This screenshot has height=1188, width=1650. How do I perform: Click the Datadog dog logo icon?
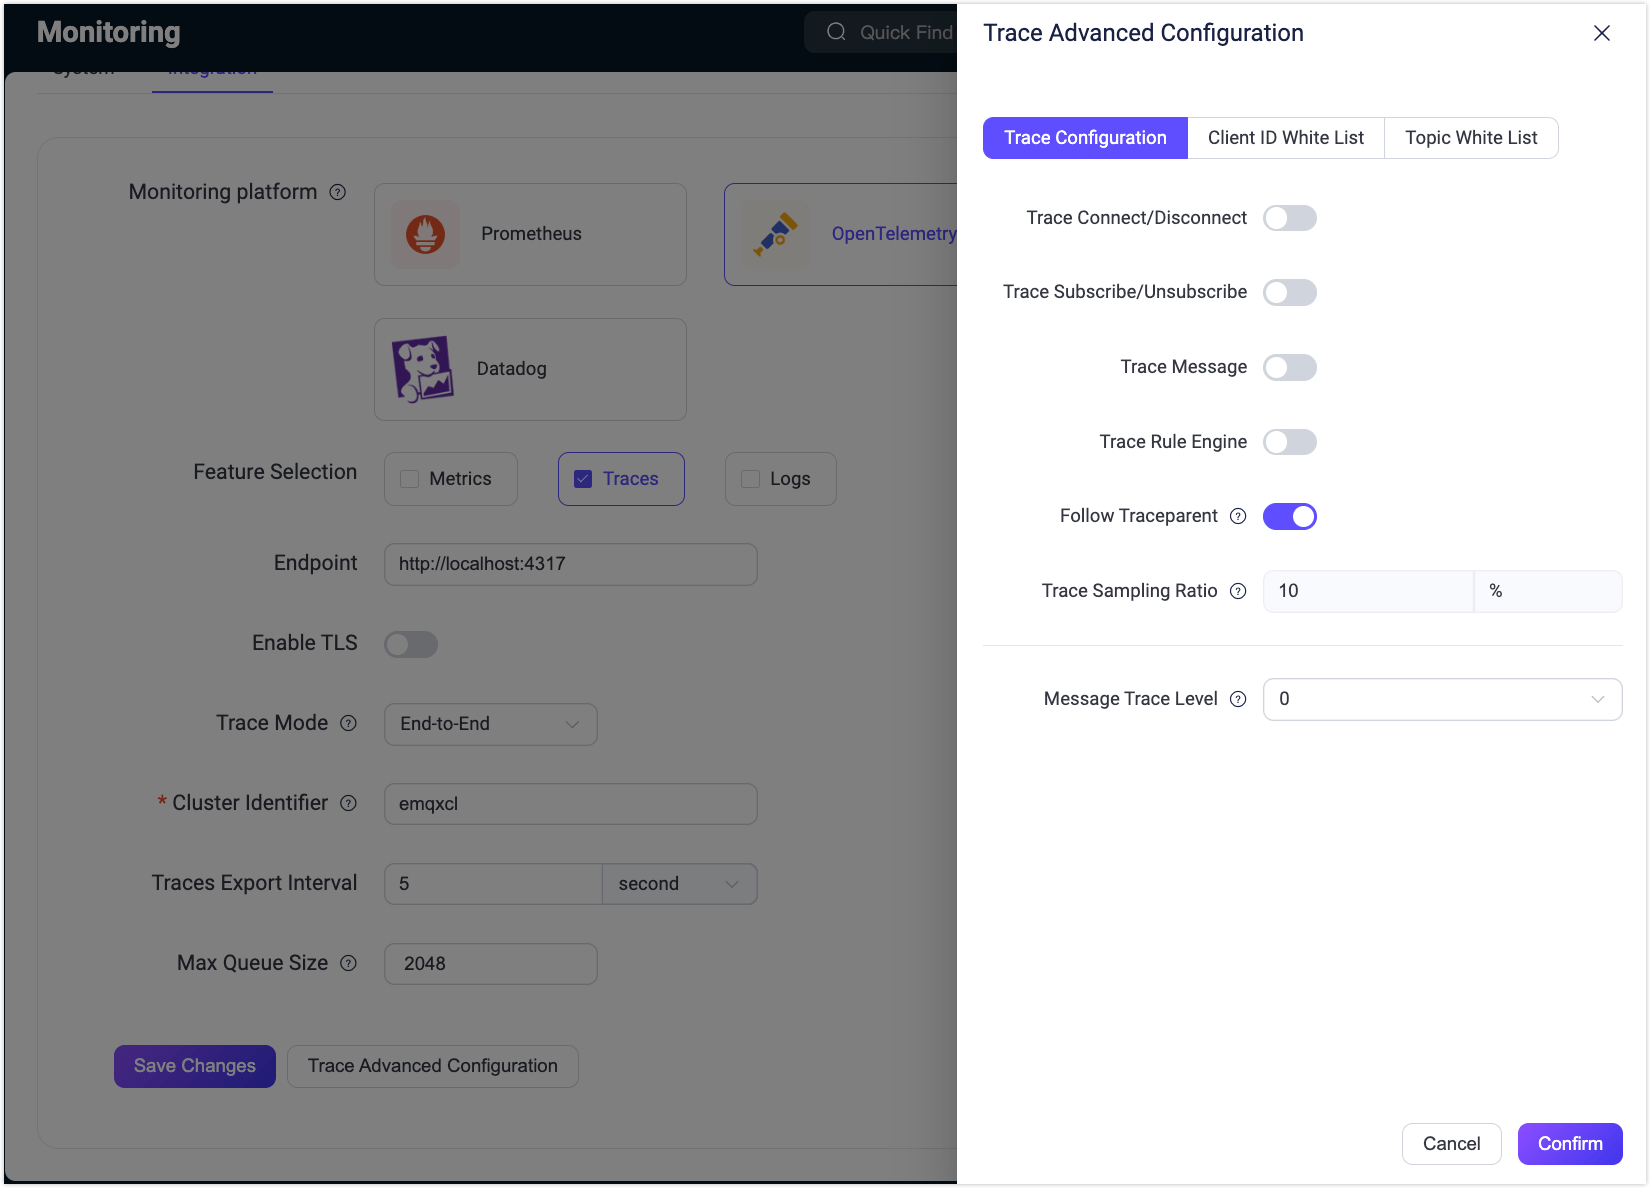[x=423, y=369]
